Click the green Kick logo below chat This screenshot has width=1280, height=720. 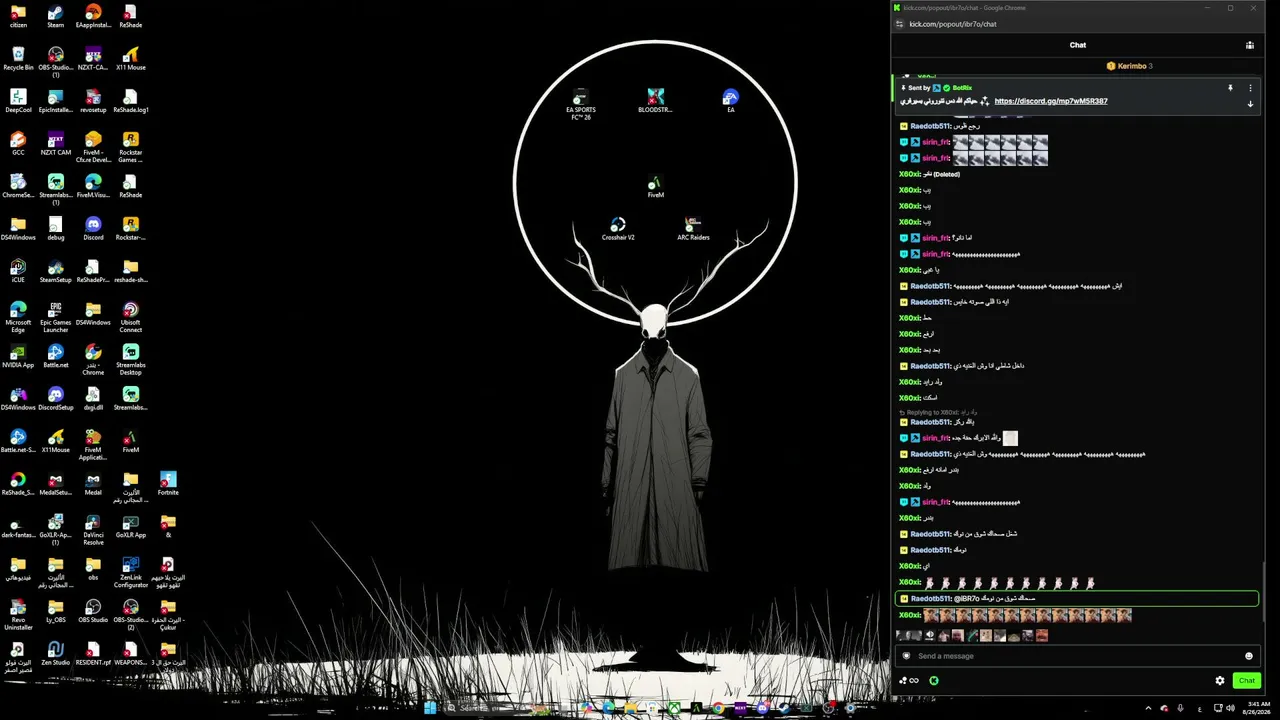point(934,681)
